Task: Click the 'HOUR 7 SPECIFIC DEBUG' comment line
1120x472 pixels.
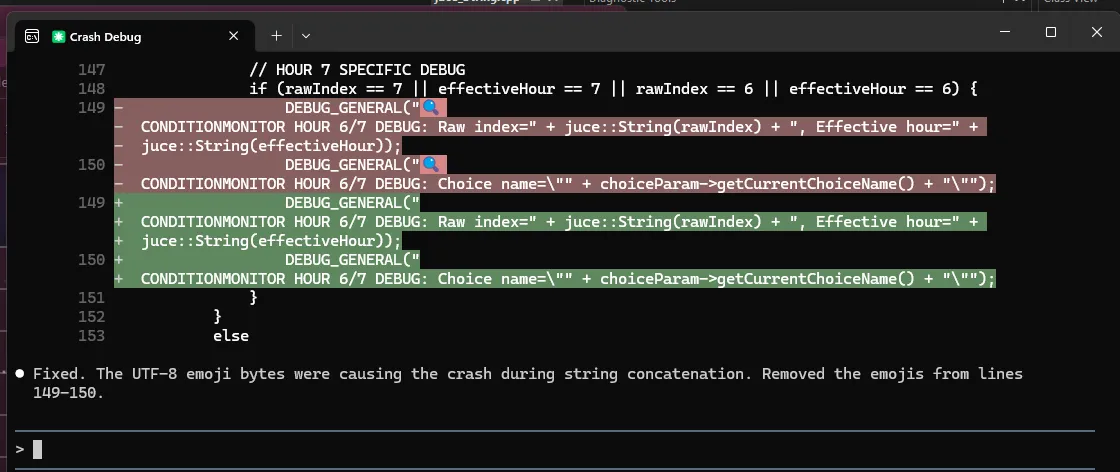Action: (357, 70)
